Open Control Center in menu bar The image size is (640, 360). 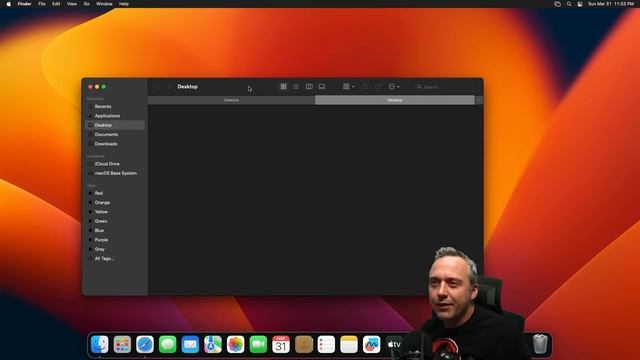tap(580, 4)
